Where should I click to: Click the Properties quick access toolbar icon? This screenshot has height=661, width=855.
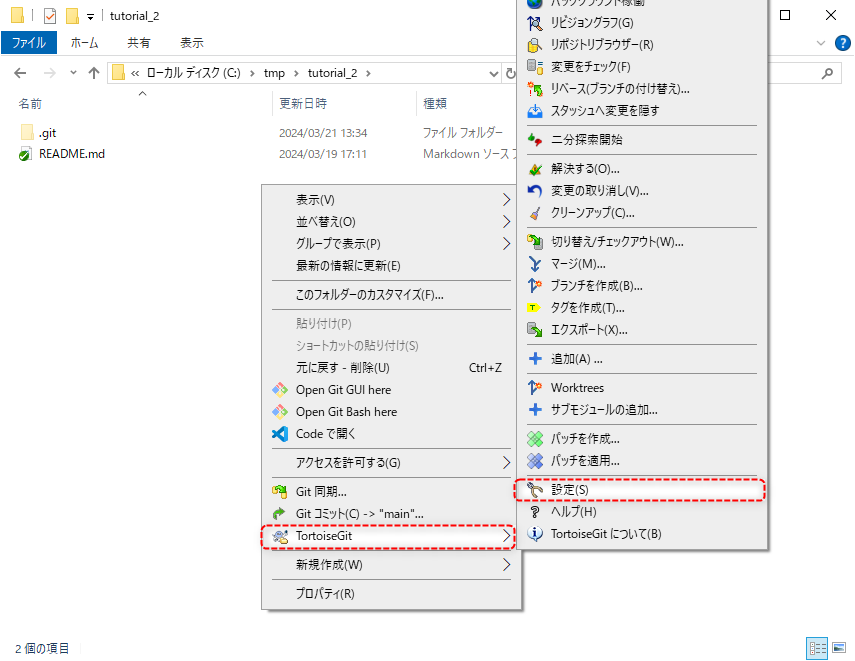tap(50, 16)
